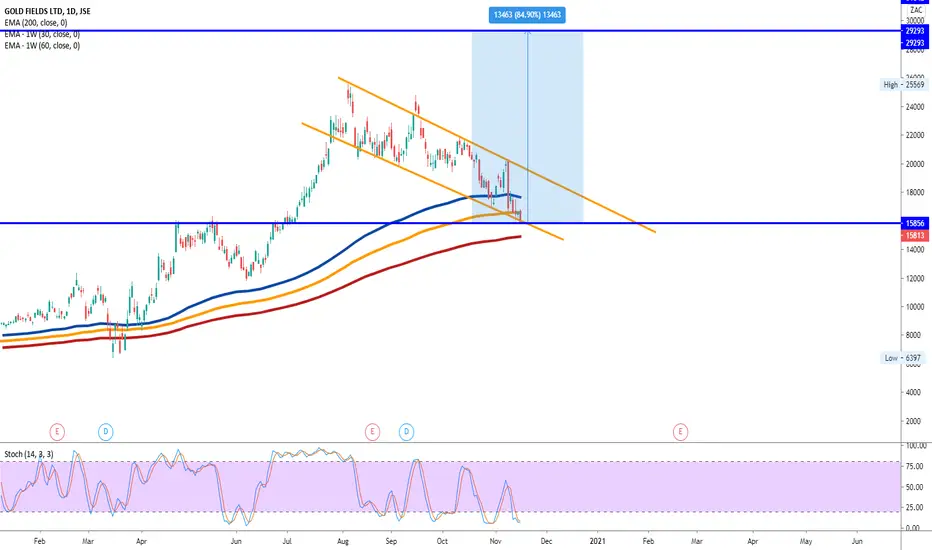Viewport: 932px width, 550px height.
Task: Open the earnings E marker in February 2021
Action: tap(681, 432)
